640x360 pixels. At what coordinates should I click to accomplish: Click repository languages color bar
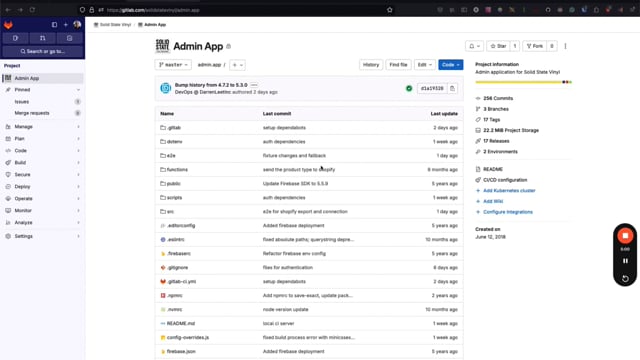click(523, 82)
